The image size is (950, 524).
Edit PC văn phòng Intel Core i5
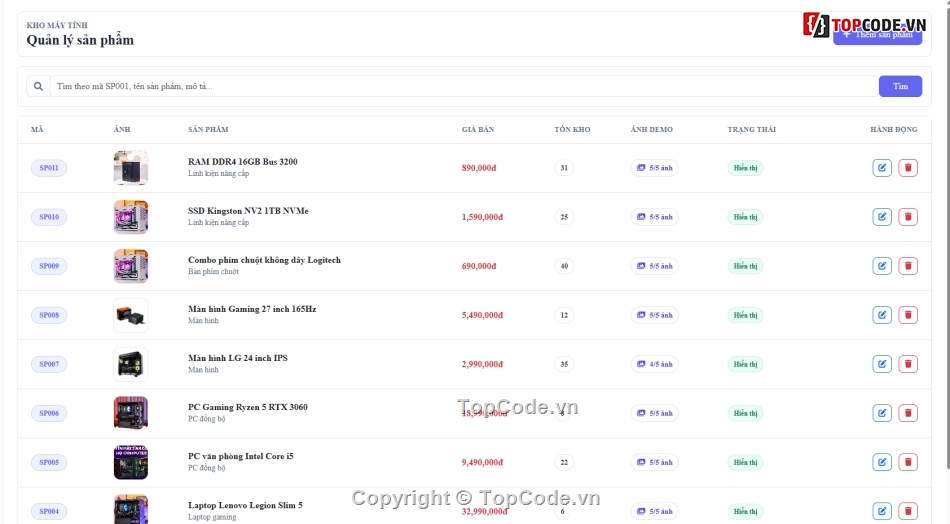[882, 462]
